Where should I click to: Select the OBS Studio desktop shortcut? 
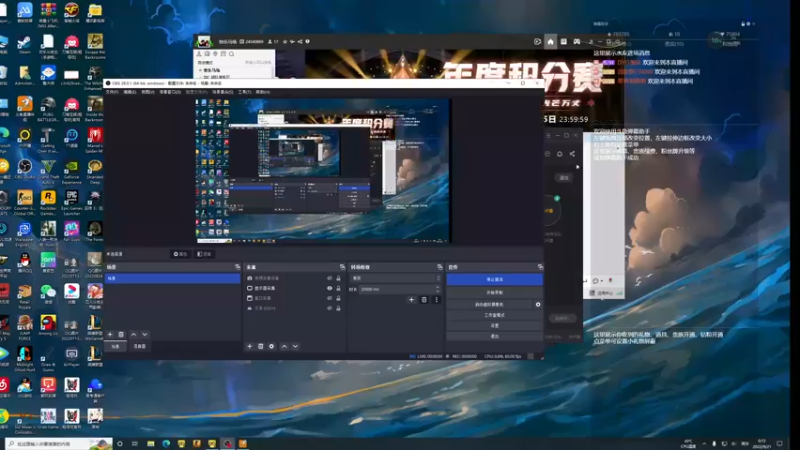[x=24, y=169]
